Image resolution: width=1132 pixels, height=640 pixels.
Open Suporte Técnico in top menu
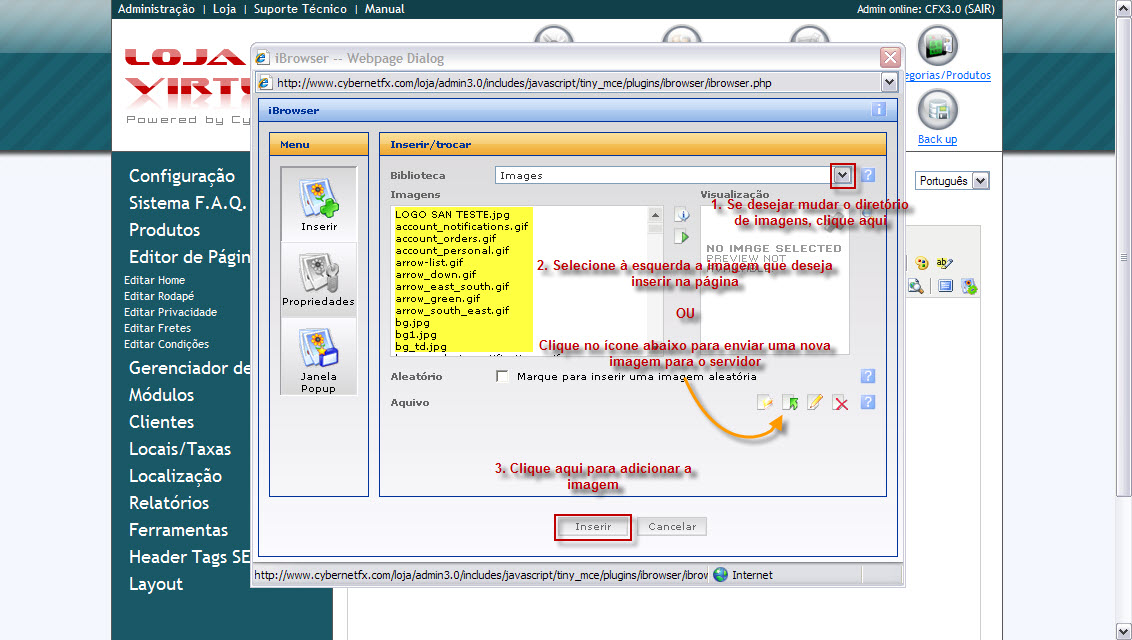tap(300, 9)
